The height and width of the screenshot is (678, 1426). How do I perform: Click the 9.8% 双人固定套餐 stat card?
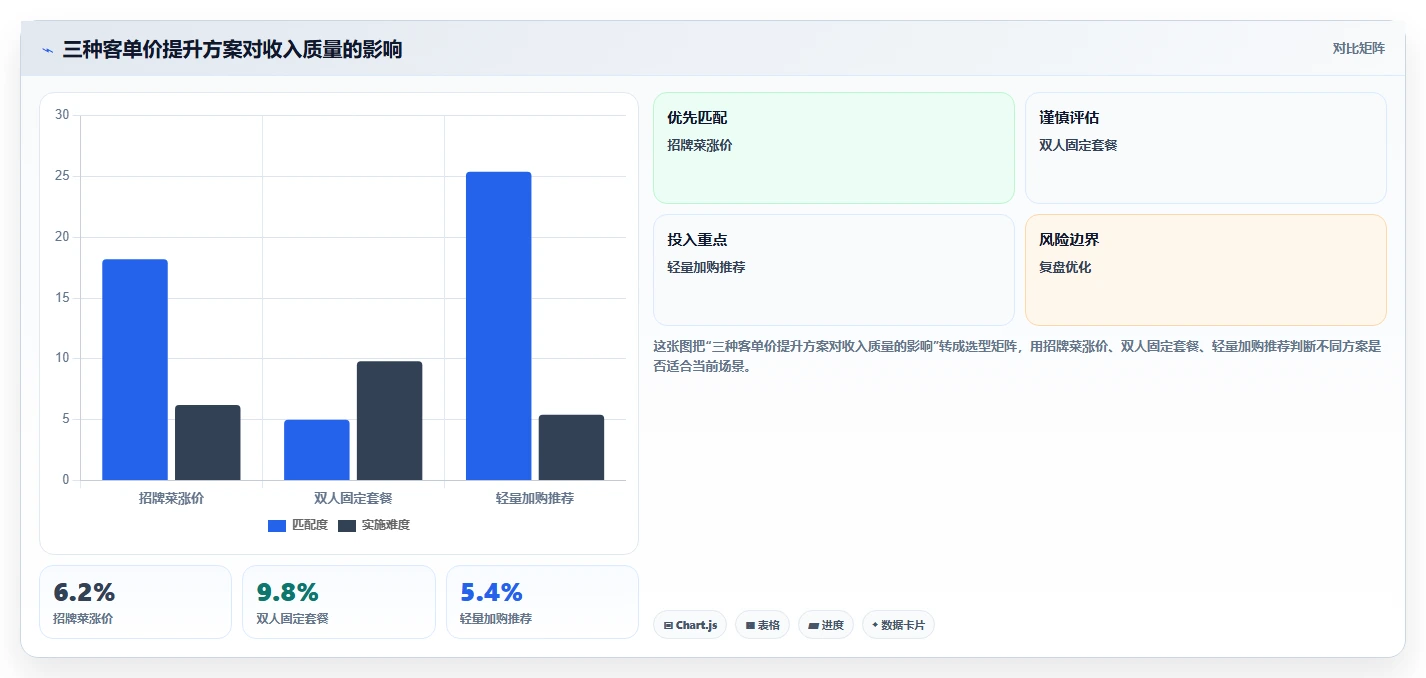pos(339,602)
